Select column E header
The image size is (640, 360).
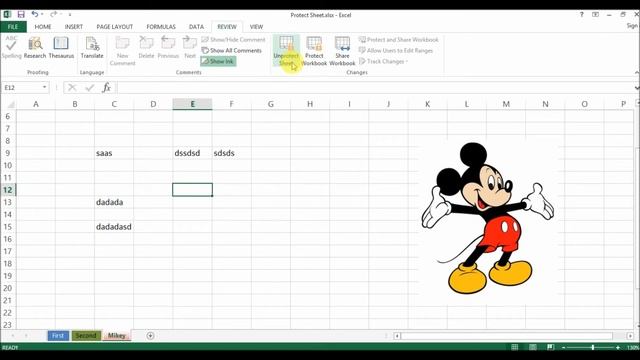tap(192, 104)
